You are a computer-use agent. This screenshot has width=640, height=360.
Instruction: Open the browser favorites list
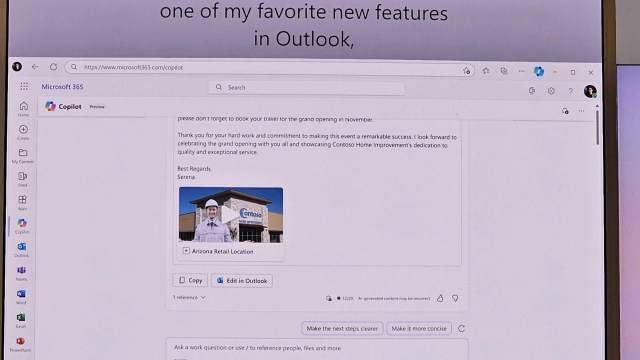coord(486,71)
